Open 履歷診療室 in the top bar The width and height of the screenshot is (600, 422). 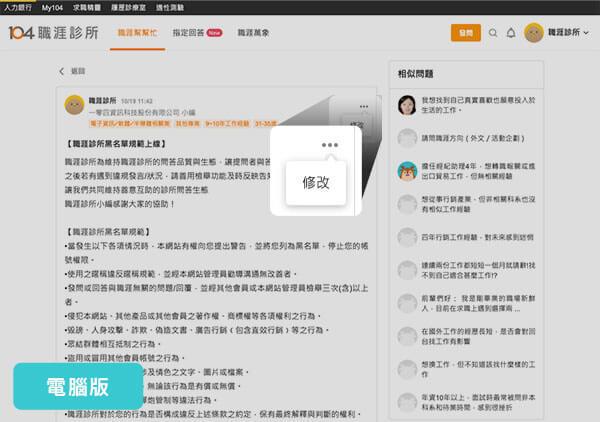(128, 7)
